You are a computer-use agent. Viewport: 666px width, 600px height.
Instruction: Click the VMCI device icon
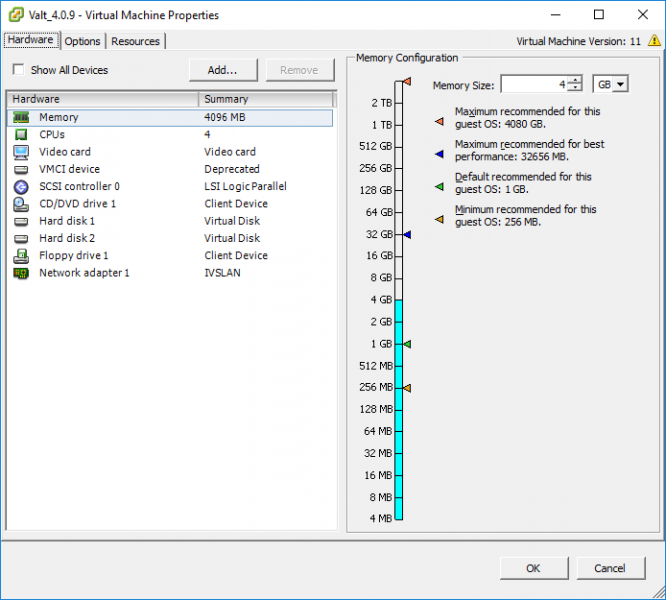(21, 169)
